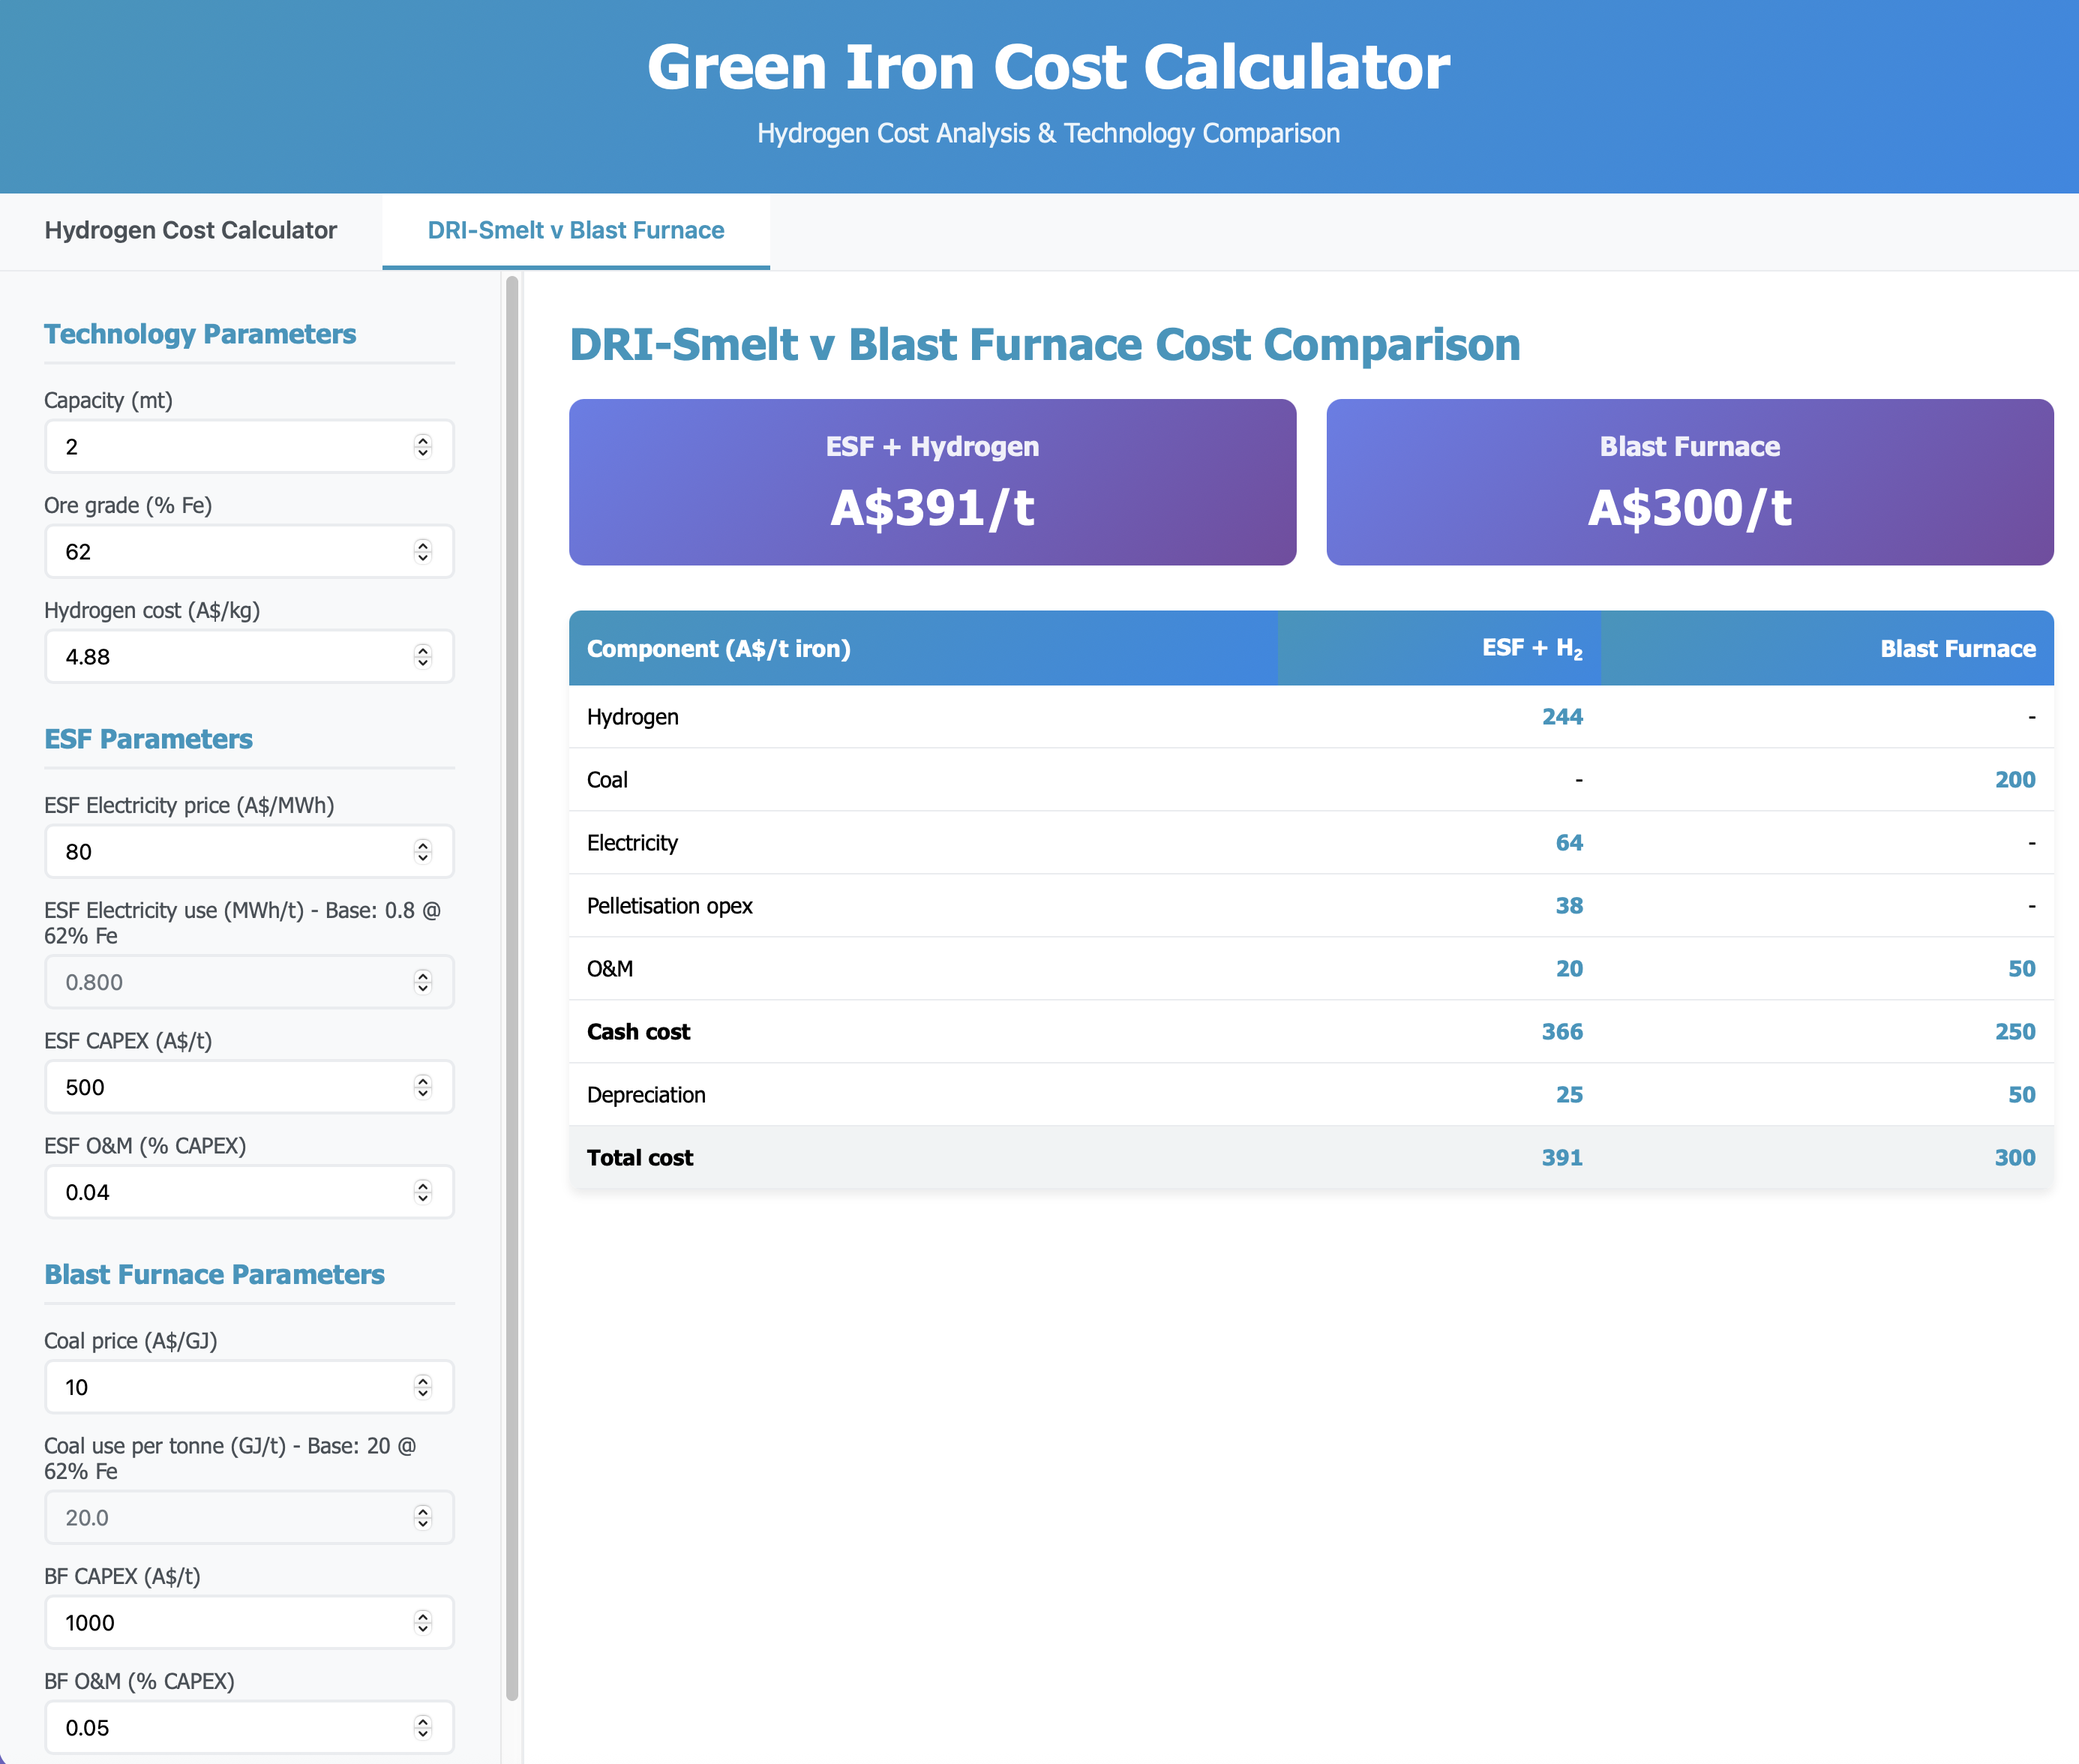Click the Total cost table row

pos(1310,1157)
